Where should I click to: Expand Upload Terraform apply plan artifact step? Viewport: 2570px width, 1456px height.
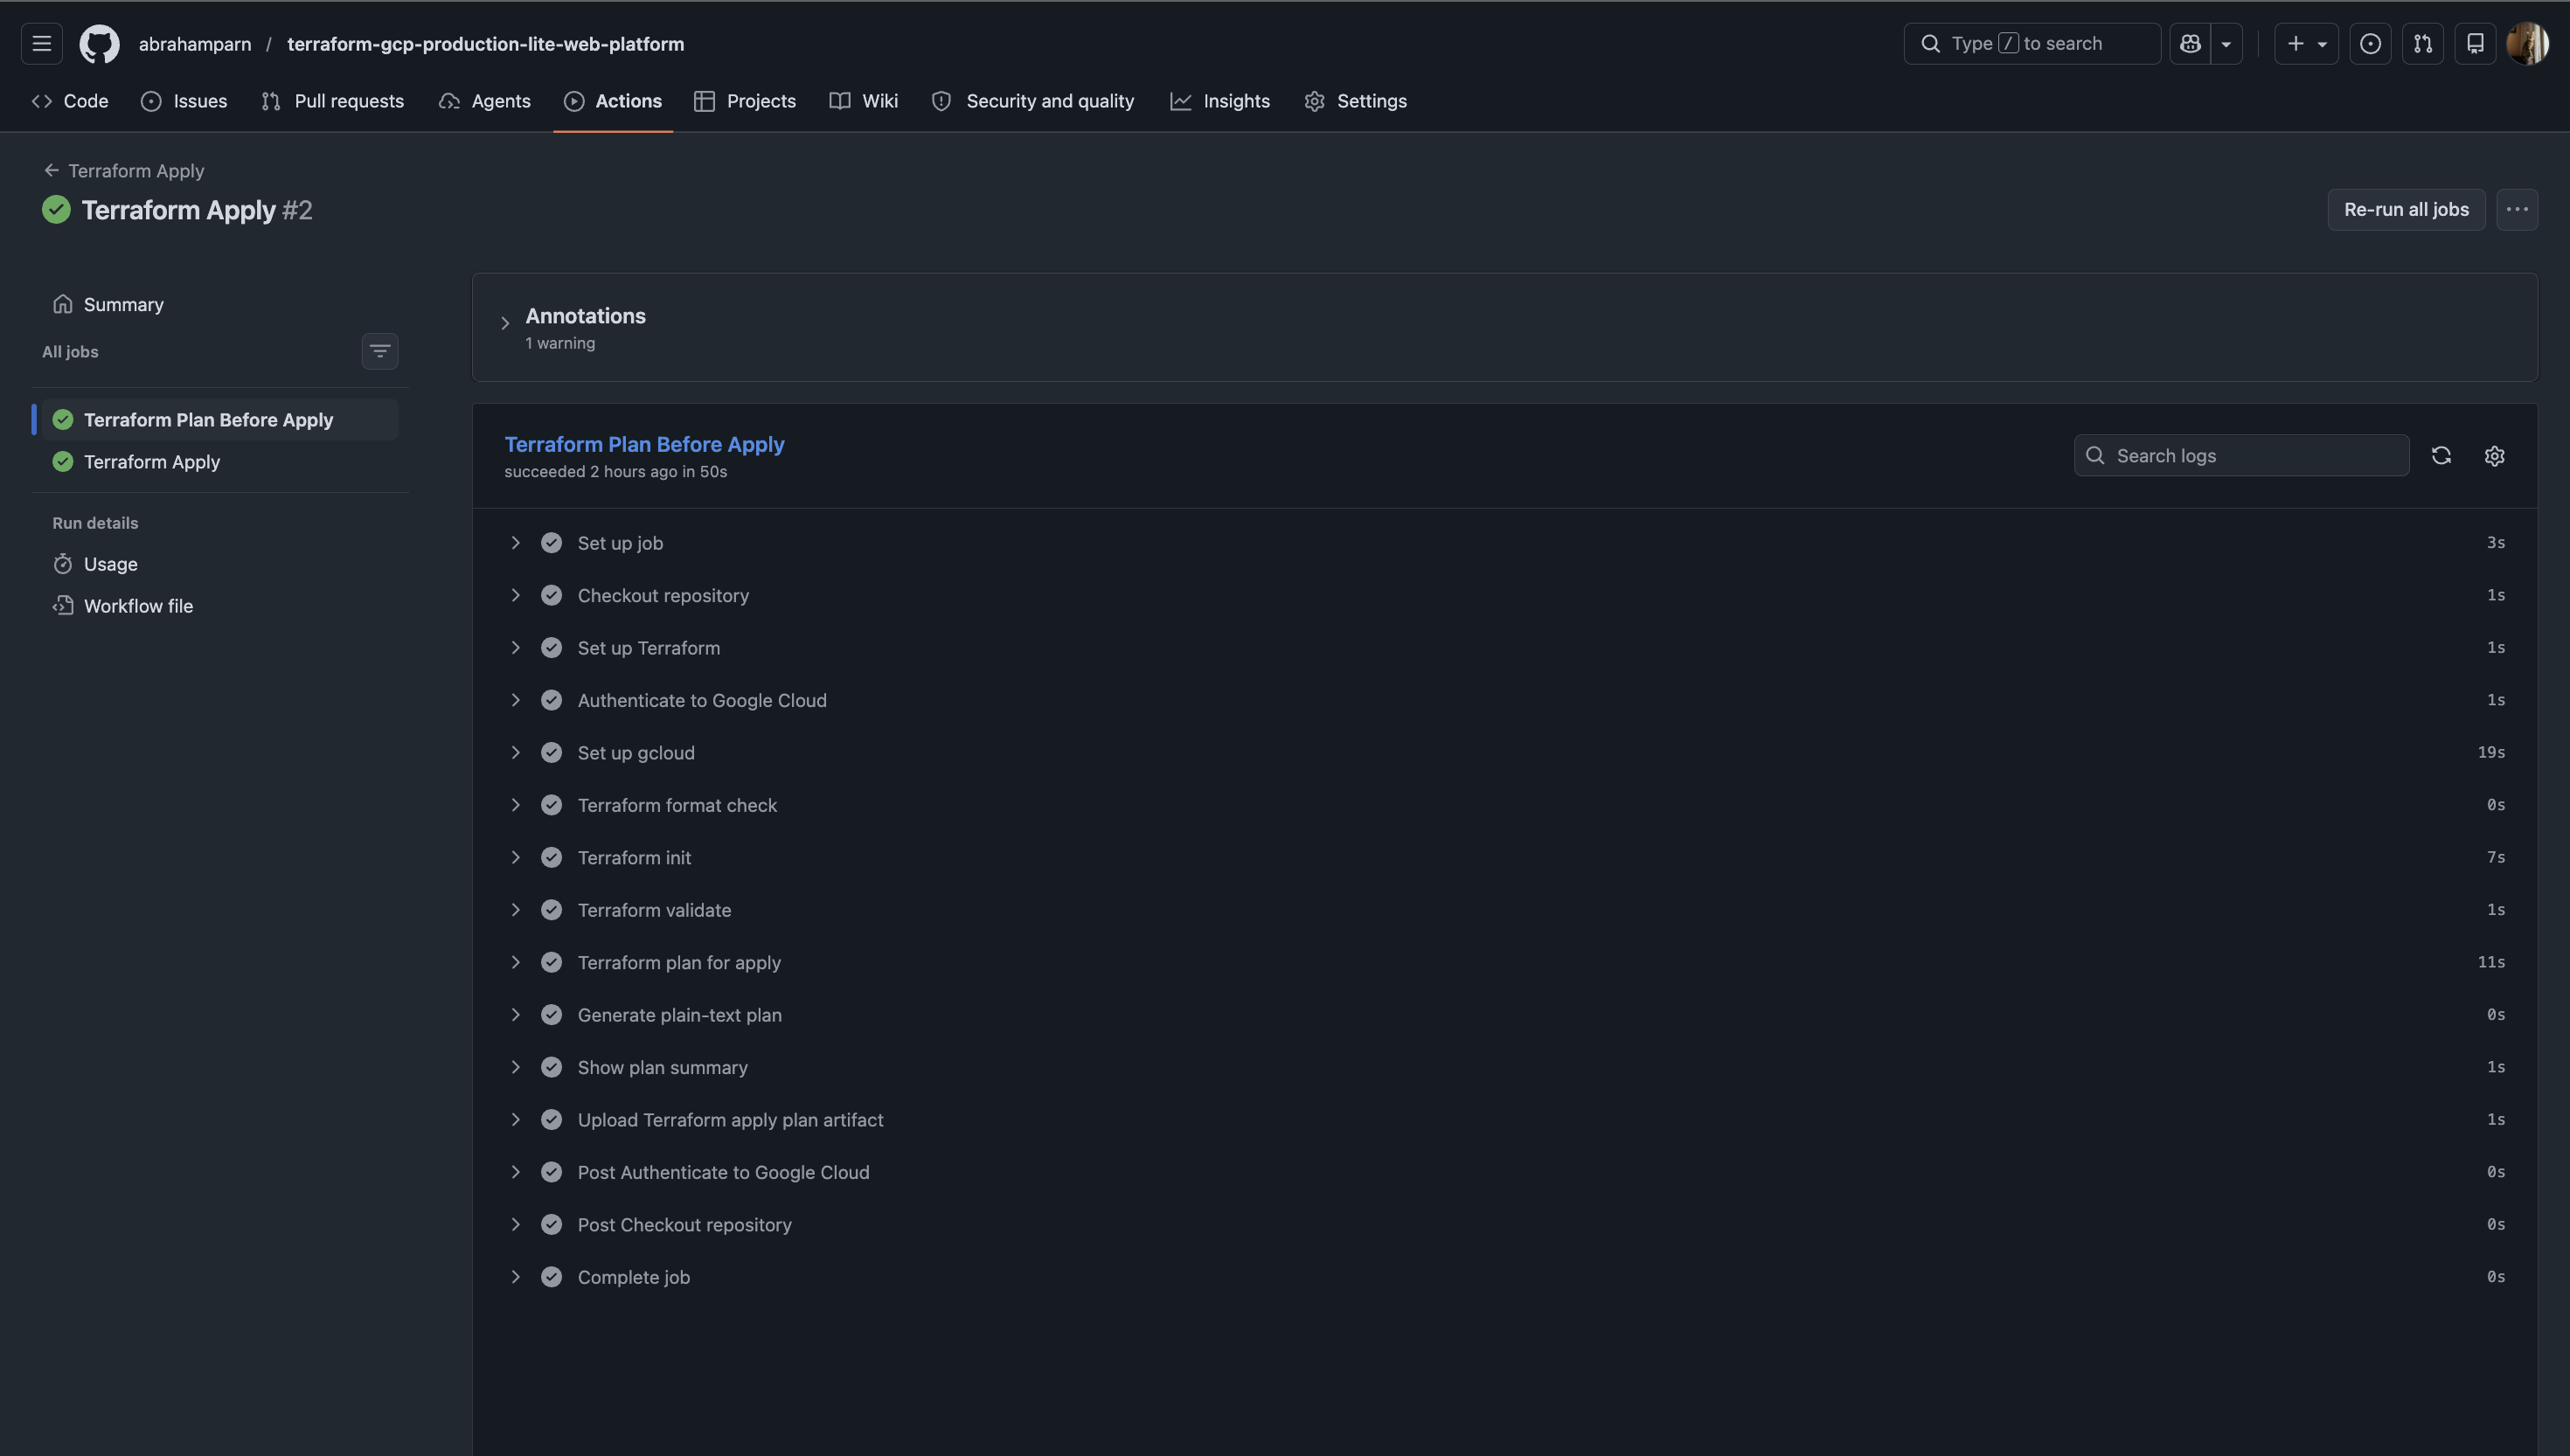1505,1120
